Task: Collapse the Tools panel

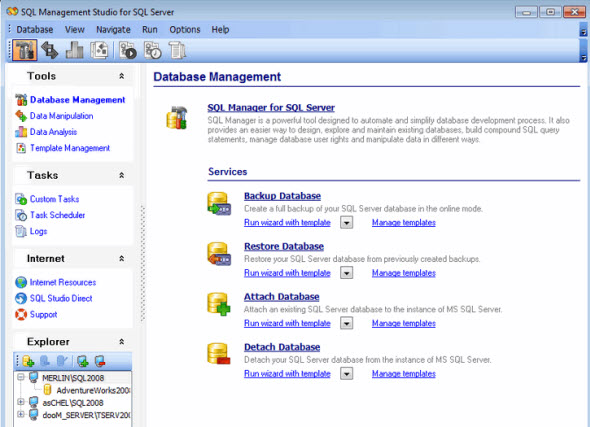Action: (x=122, y=76)
